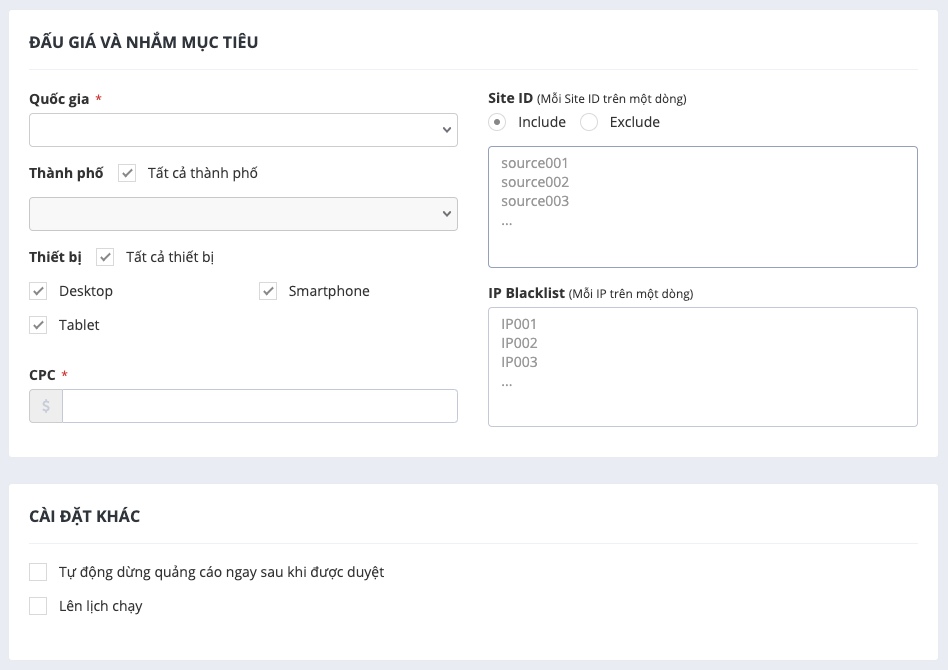Uncheck Tất cả thiết bị checkbox

(105, 257)
